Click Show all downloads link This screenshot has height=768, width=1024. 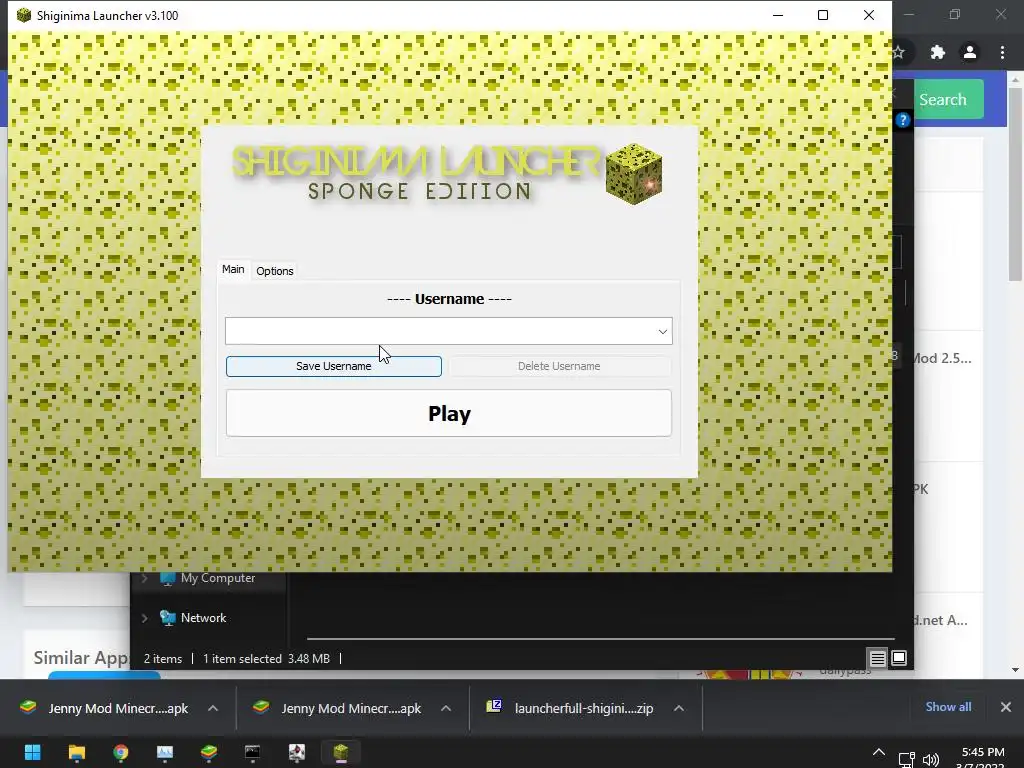(948, 707)
